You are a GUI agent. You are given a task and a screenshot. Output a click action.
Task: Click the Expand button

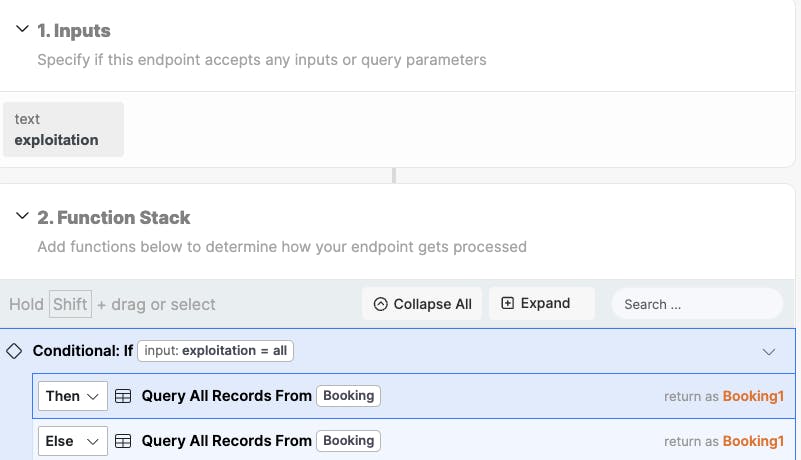[542, 304]
